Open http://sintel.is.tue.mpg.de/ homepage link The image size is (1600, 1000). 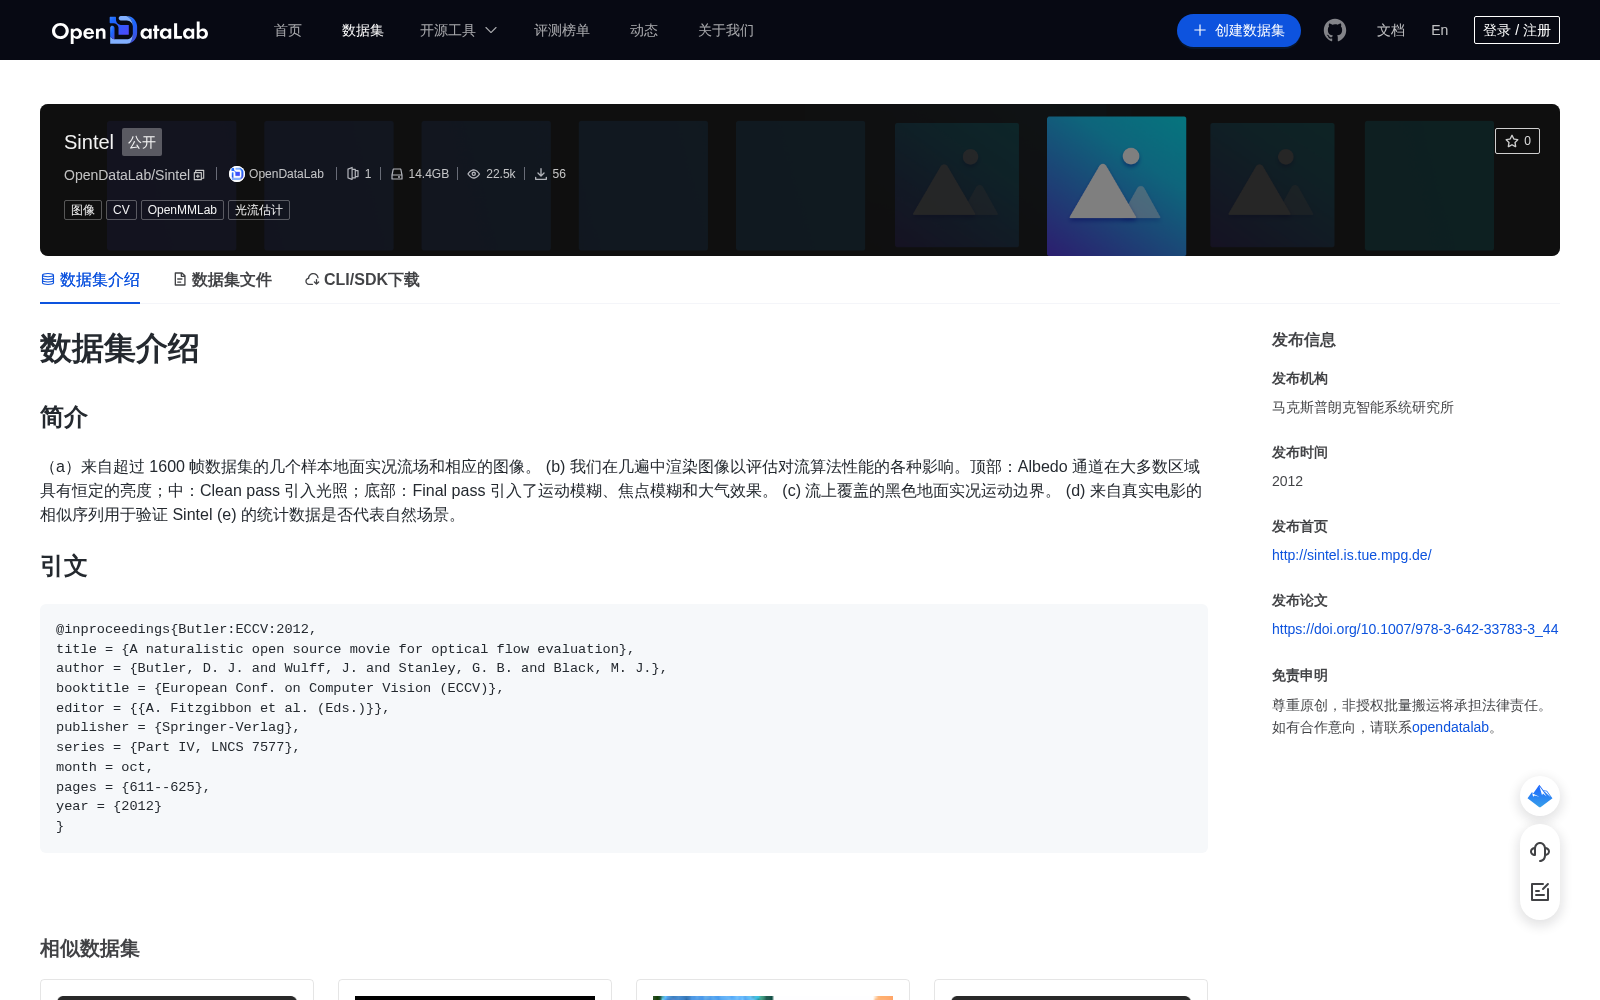[x=1352, y=555]
